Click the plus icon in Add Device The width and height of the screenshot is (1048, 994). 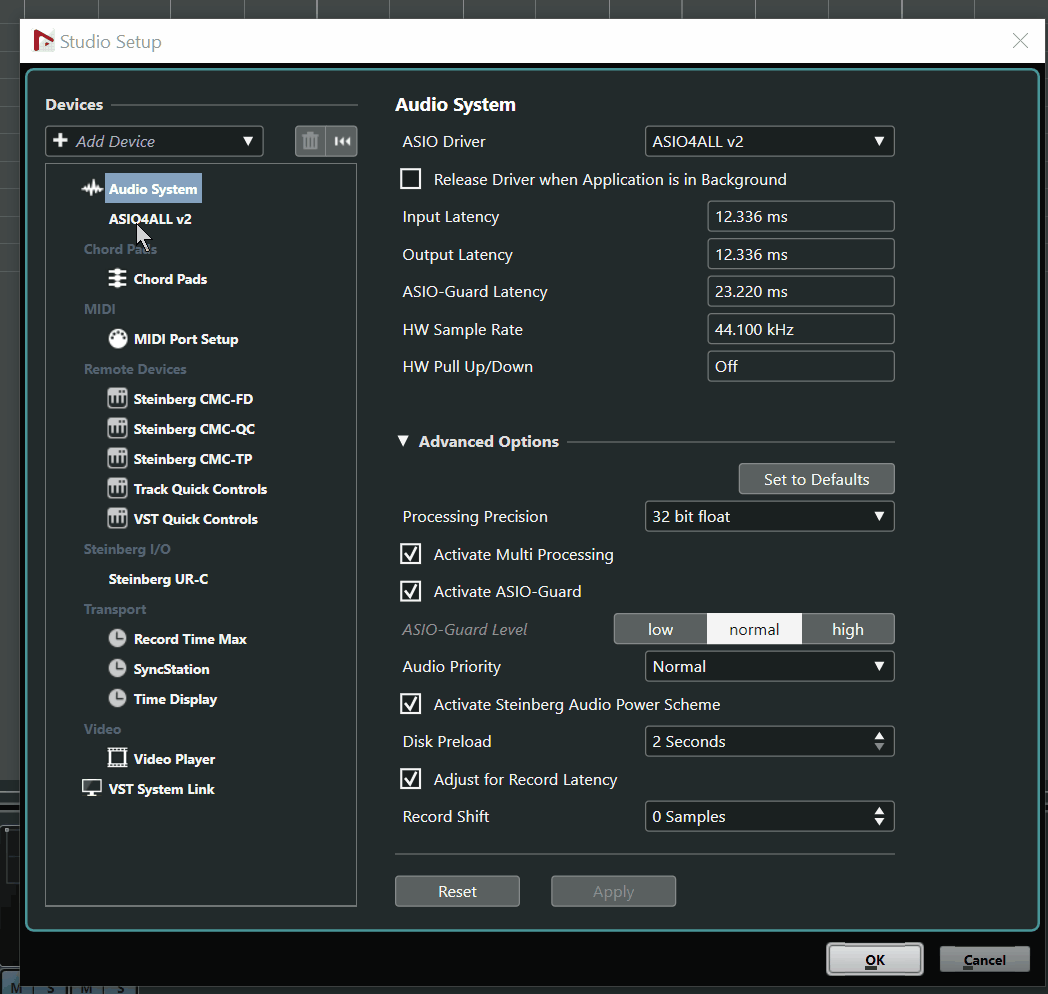60,140
